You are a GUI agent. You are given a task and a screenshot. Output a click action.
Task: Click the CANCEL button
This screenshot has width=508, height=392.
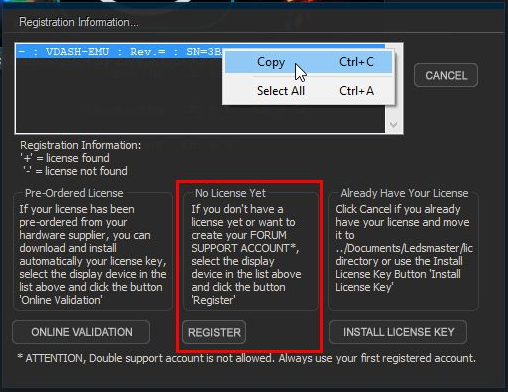point(446,75)
